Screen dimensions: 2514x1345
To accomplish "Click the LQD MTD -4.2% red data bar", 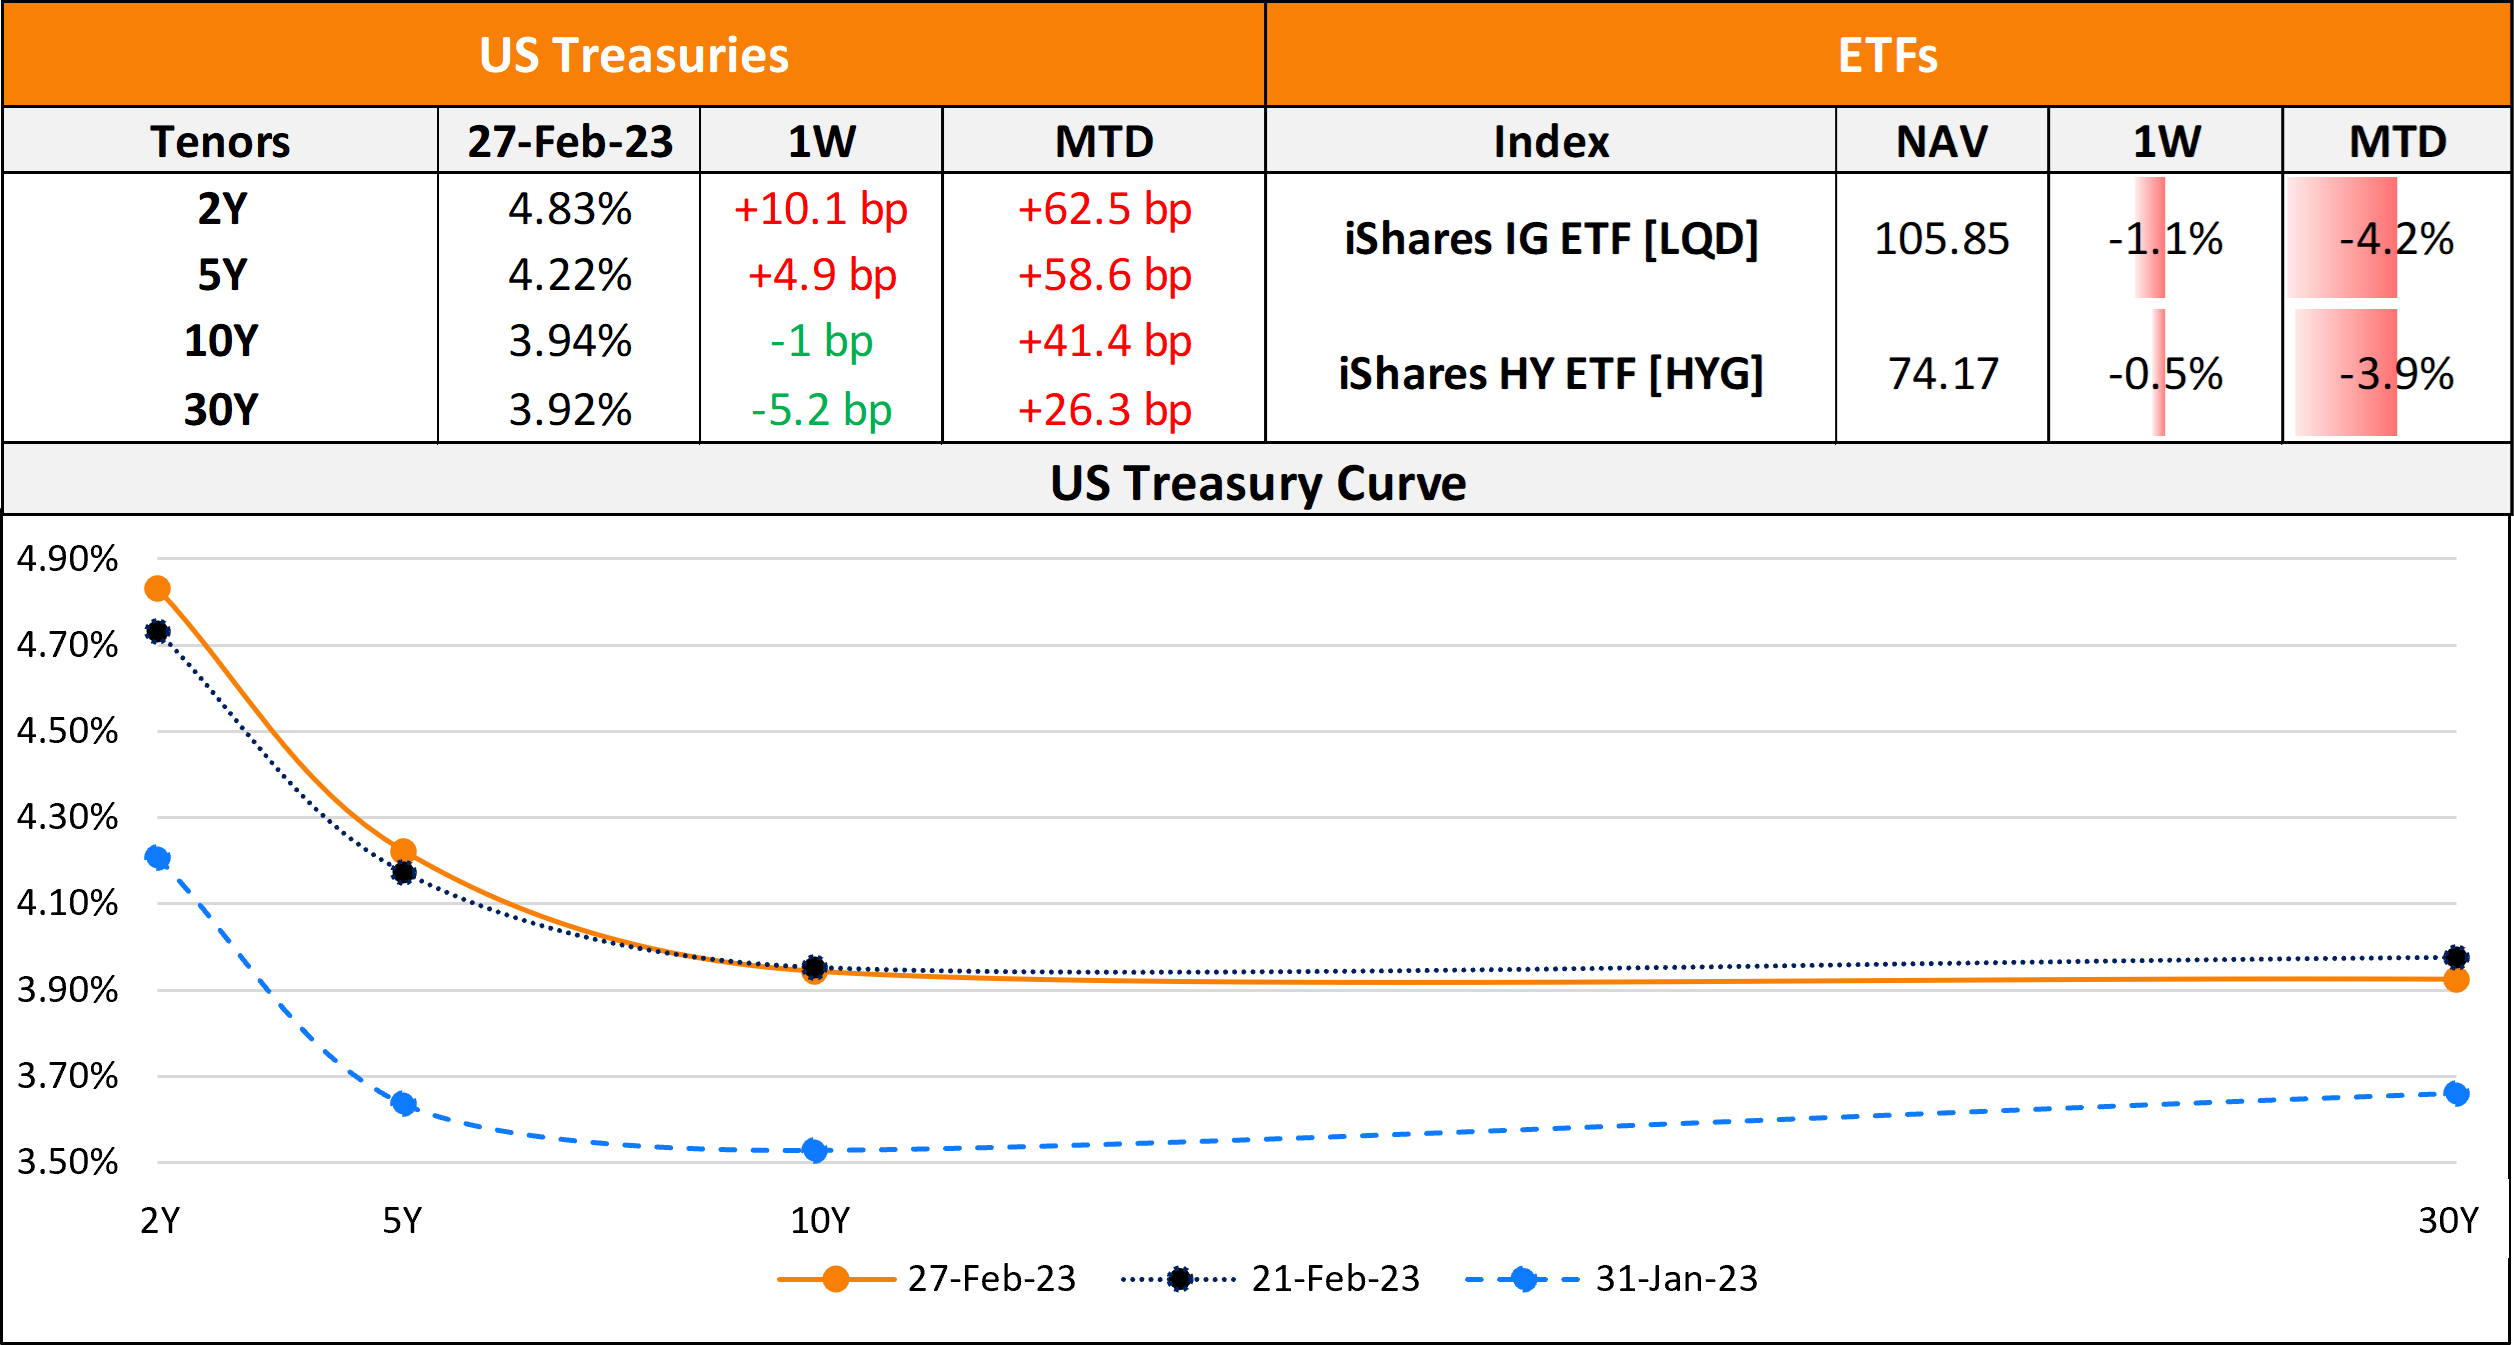I will 2343,238.
